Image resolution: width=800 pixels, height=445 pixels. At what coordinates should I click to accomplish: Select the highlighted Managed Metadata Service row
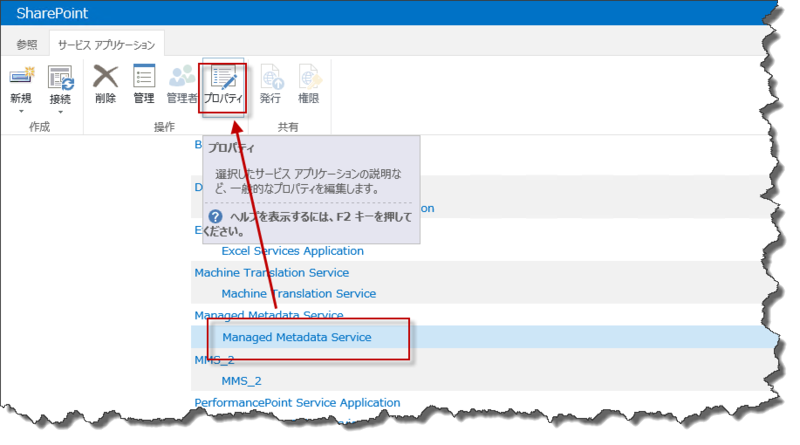point(484,337)
